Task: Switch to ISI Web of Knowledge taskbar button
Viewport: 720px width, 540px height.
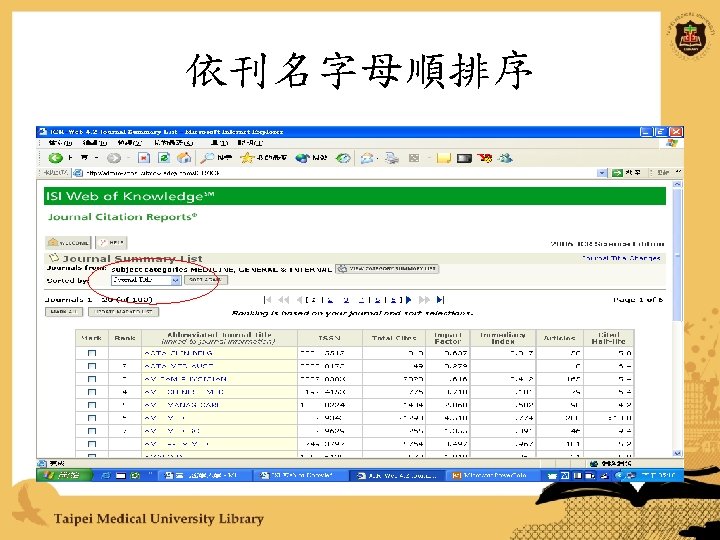Action: pyautogui.click(x=300, y=475)
